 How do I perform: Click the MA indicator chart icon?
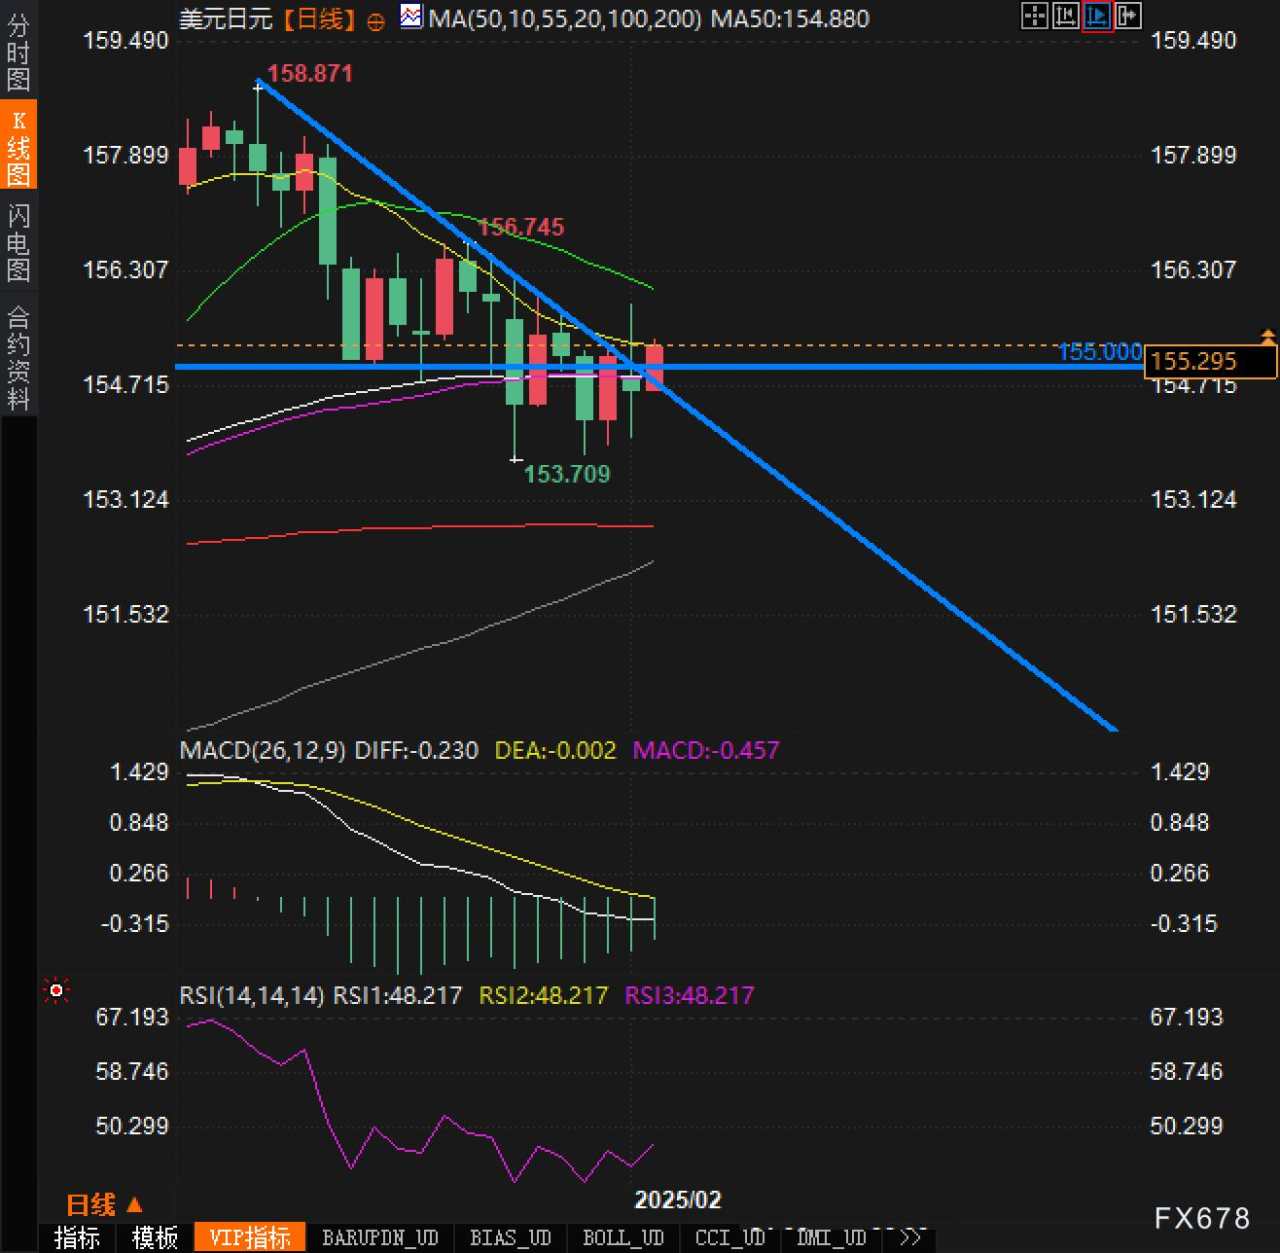(x=411, y=16)
